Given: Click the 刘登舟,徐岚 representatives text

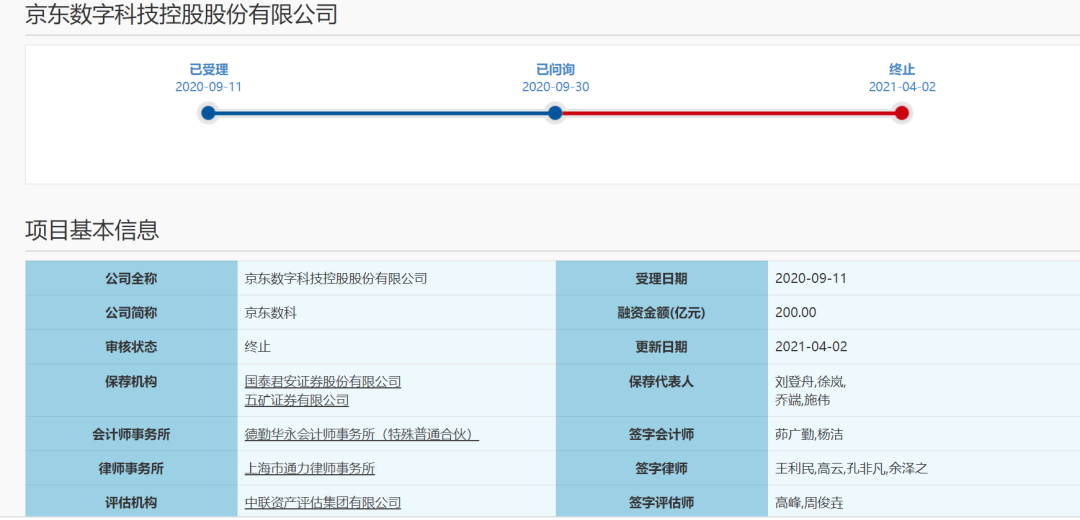Looking at the screenshot, I should tap(811, 382).
